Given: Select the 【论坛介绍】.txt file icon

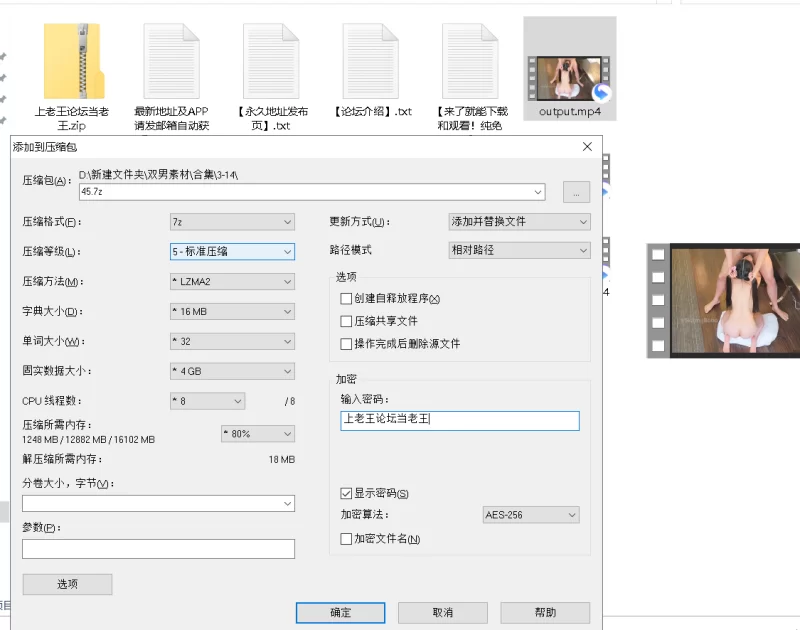Looking at the screenshot, I should [371, 62].
